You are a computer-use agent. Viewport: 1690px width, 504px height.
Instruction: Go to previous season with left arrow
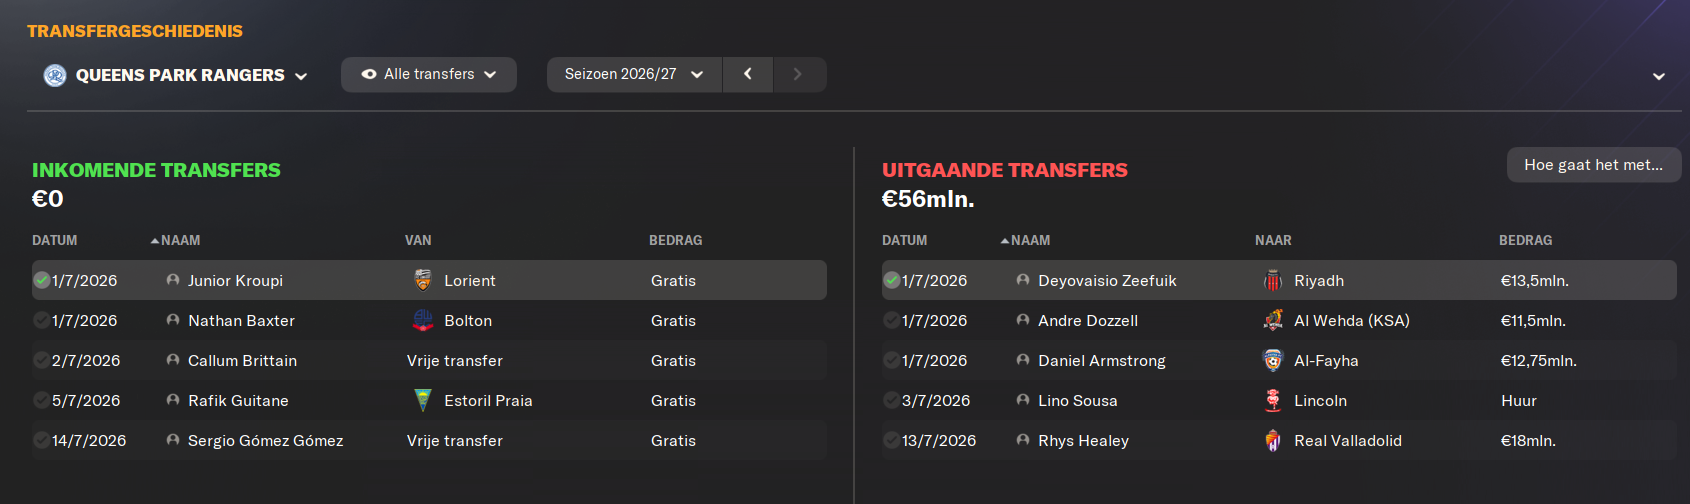click(x=747, y=74)
